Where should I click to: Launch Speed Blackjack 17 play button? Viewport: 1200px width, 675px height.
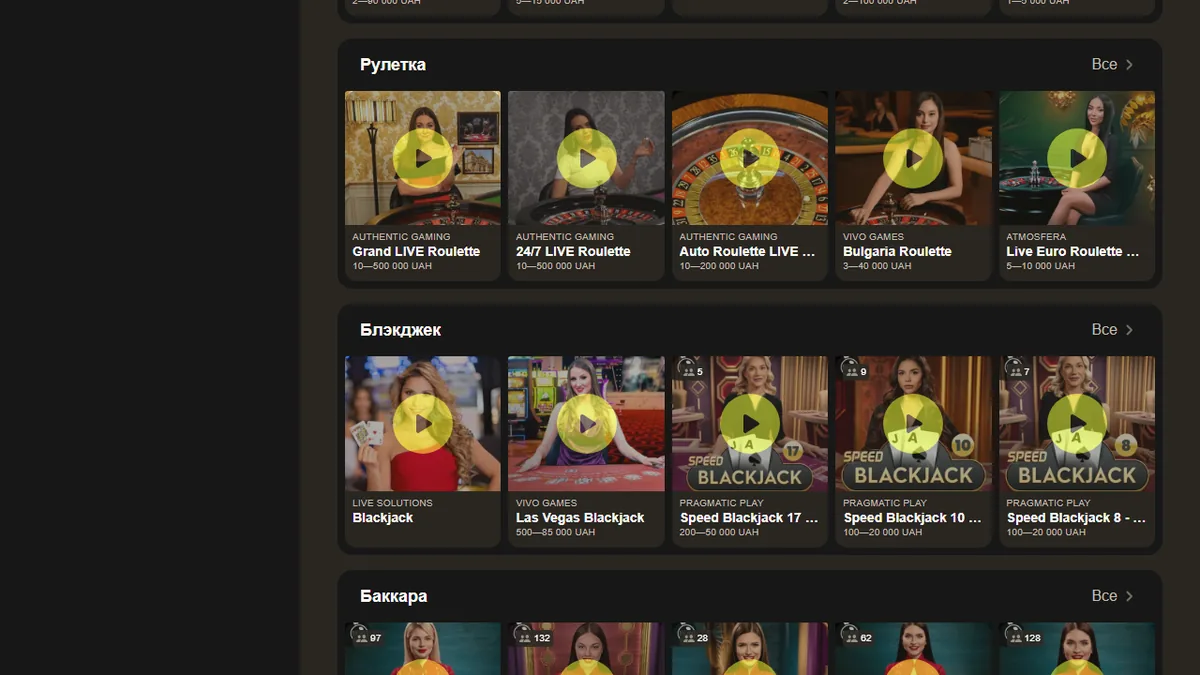[x=750, y=424]
